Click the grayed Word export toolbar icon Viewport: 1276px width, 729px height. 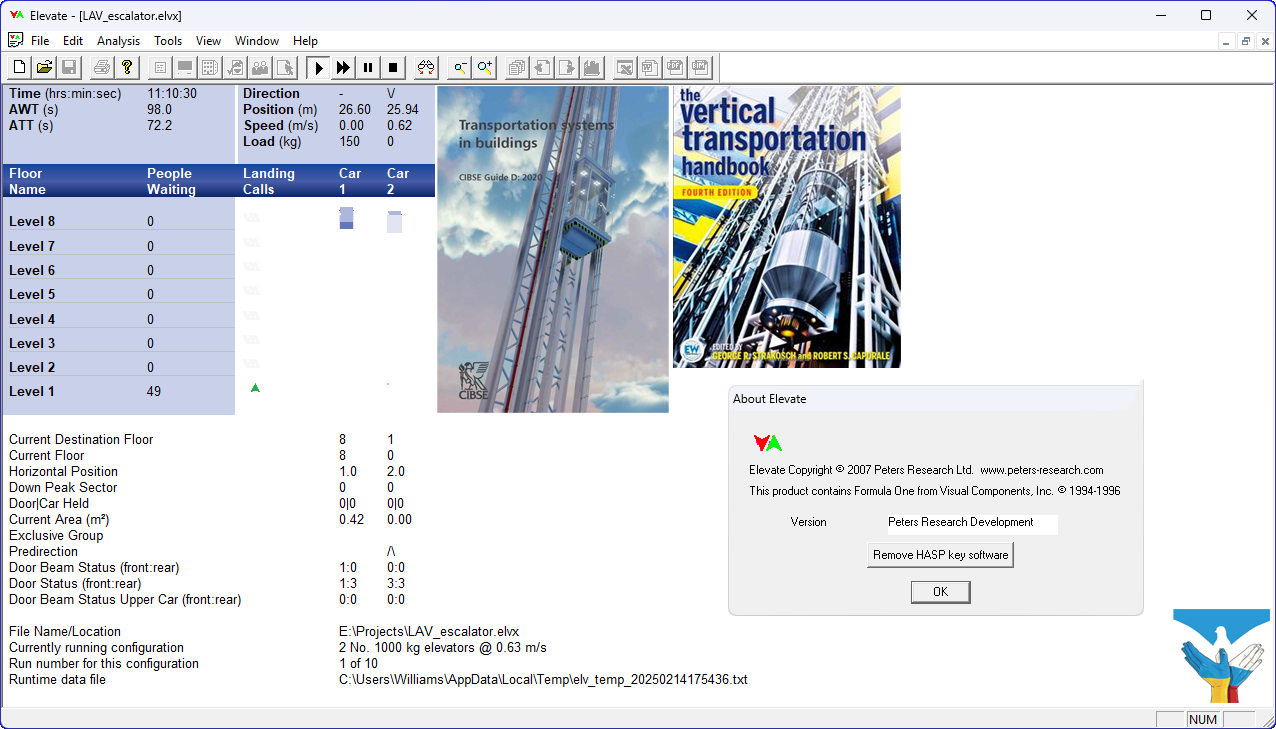tap(650, 67)
